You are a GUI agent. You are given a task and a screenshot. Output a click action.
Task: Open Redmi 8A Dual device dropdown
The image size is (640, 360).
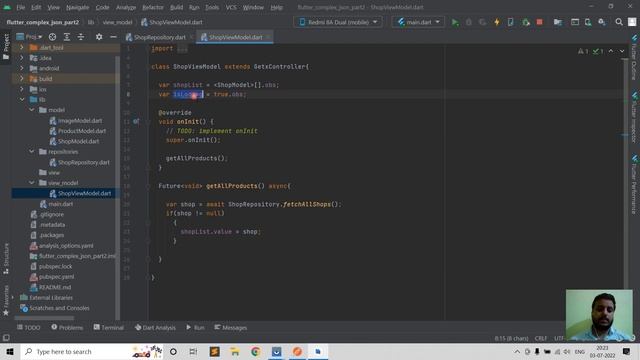coord(338,22)
